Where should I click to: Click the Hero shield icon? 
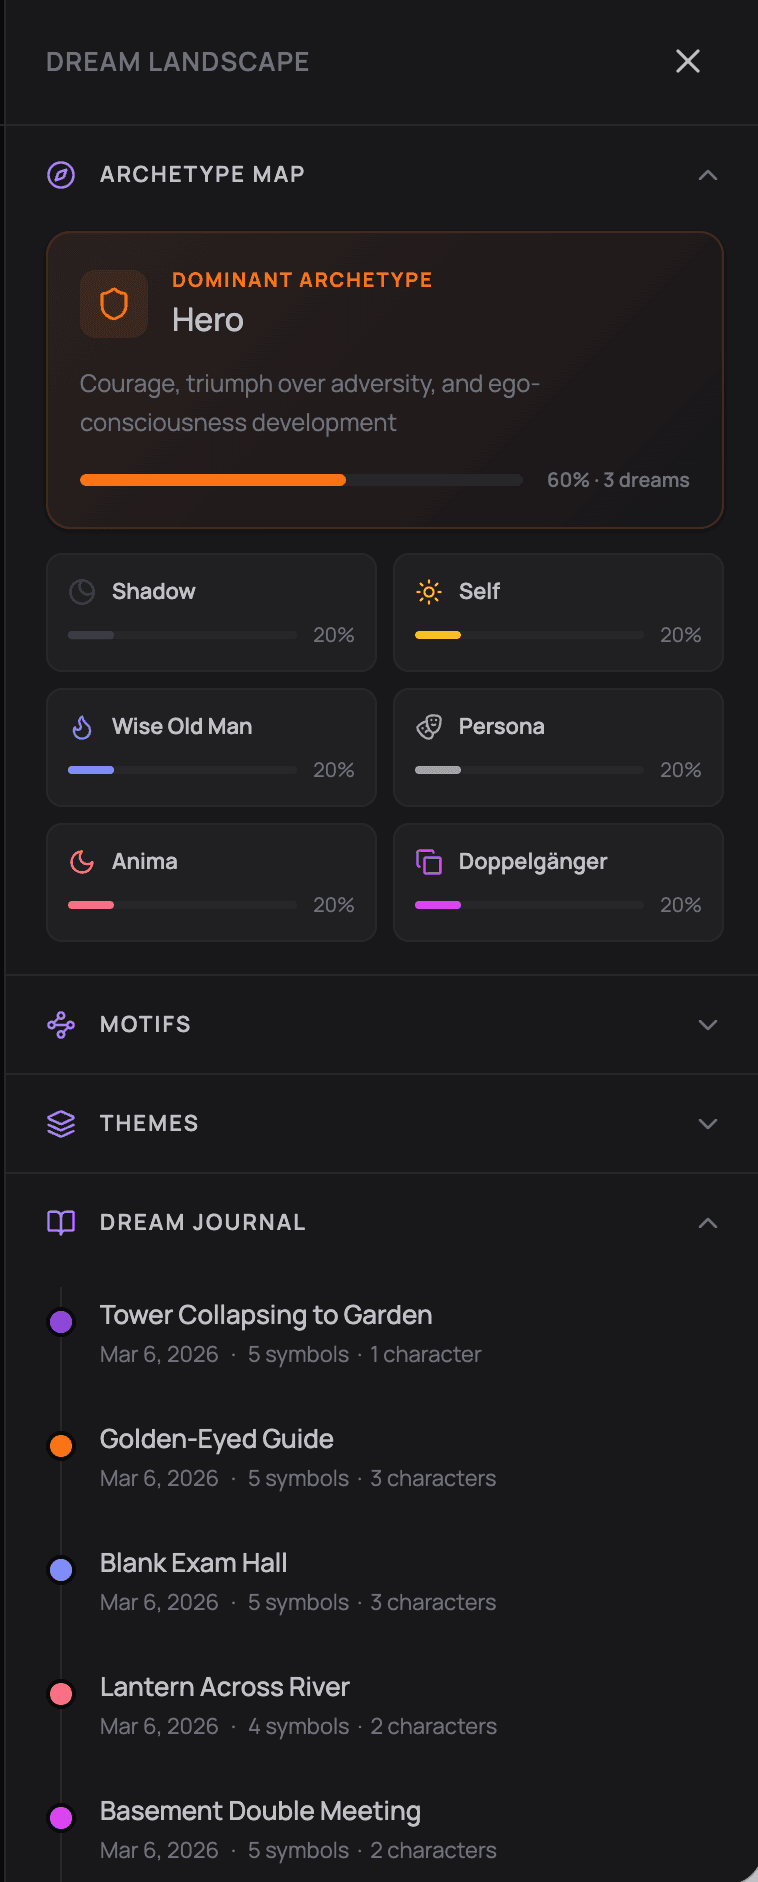point(114,304)
